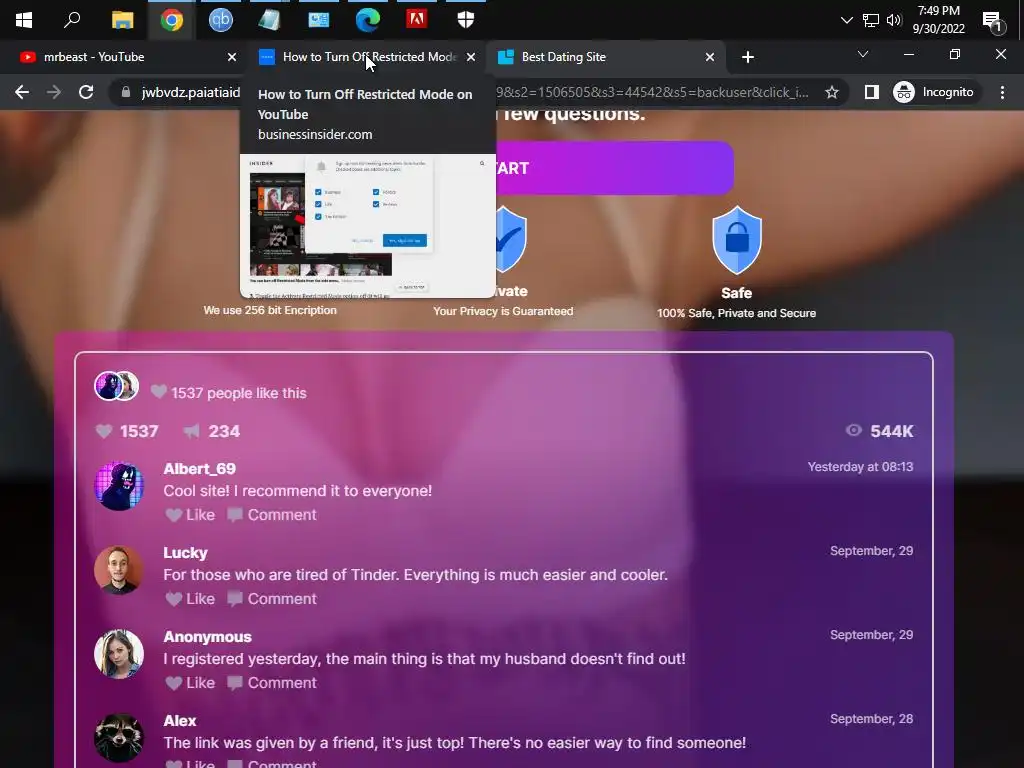Bookmark this page with the star
The image size is (1024, 768).
831,92
